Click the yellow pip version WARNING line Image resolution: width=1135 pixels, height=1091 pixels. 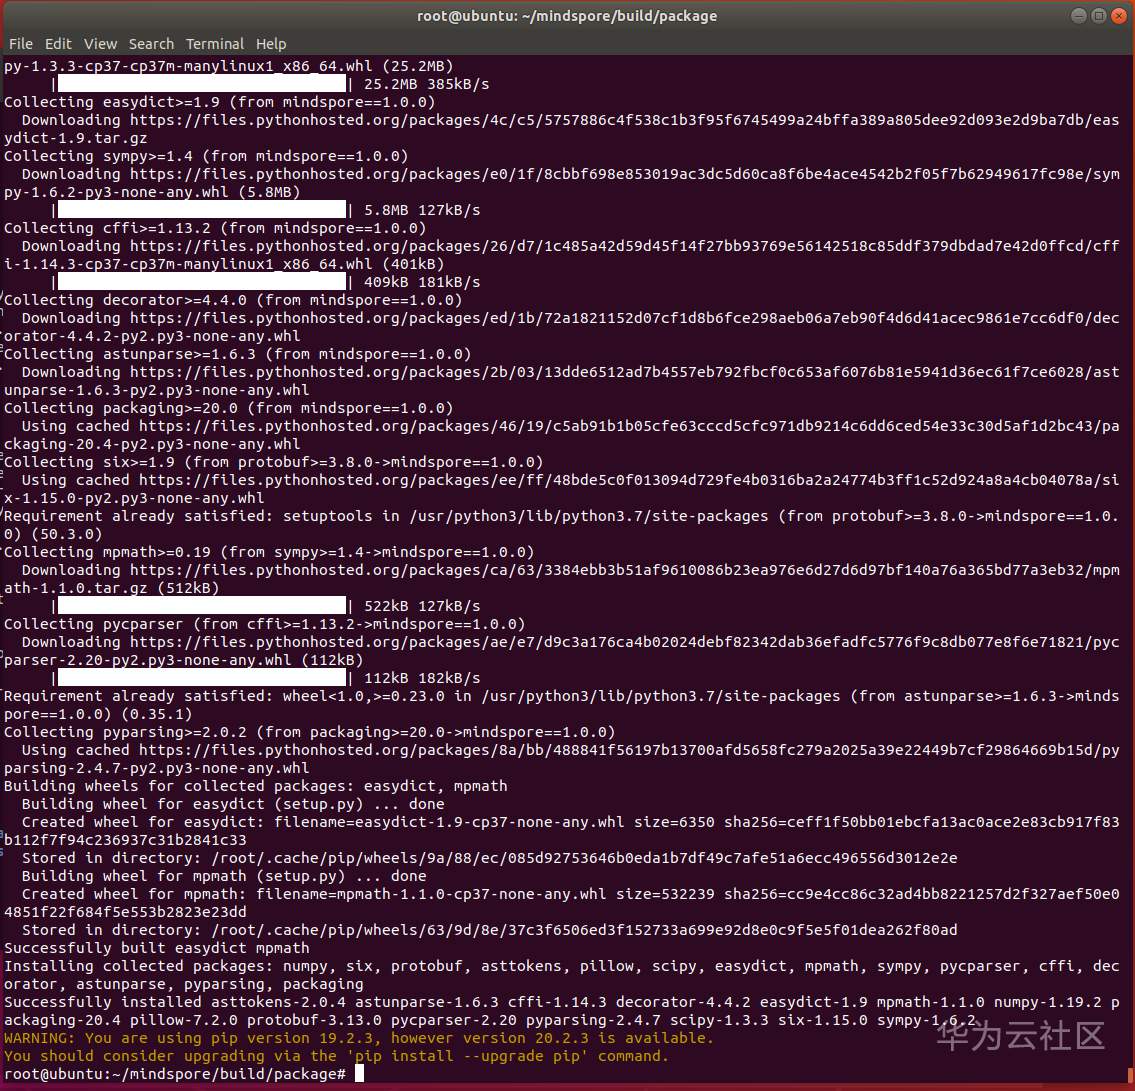point(358,1037)
